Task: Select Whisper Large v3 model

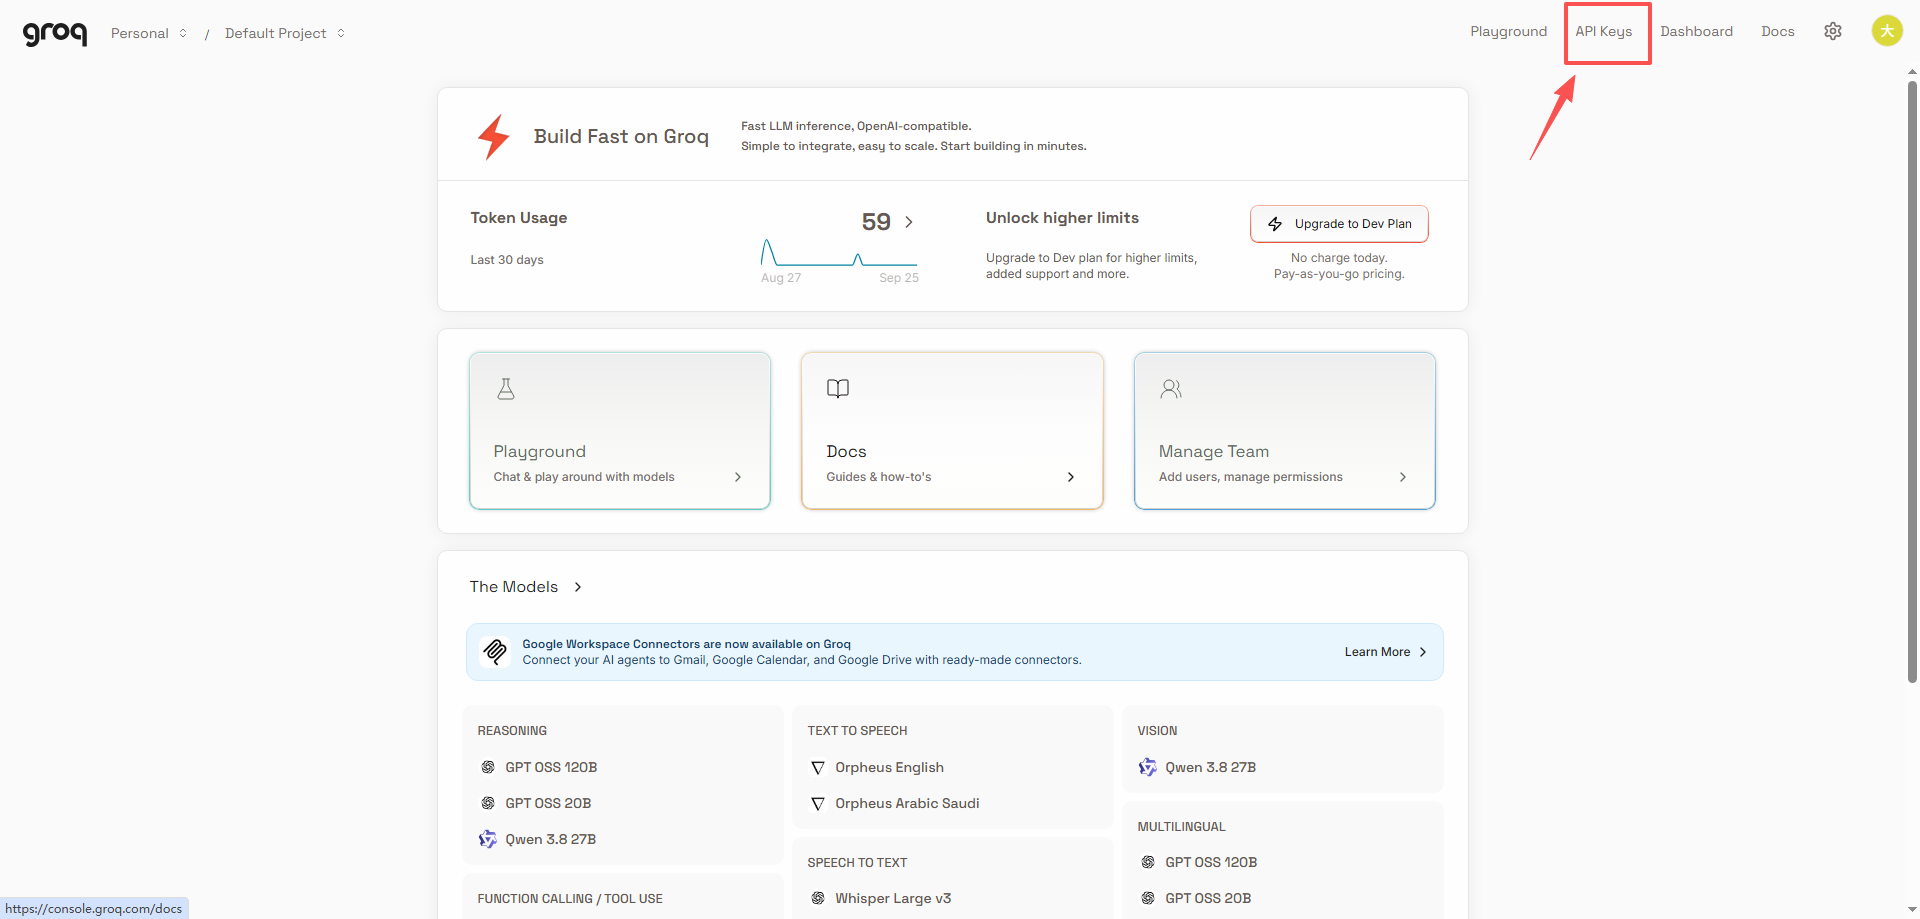Action: [x=893, y=898]
